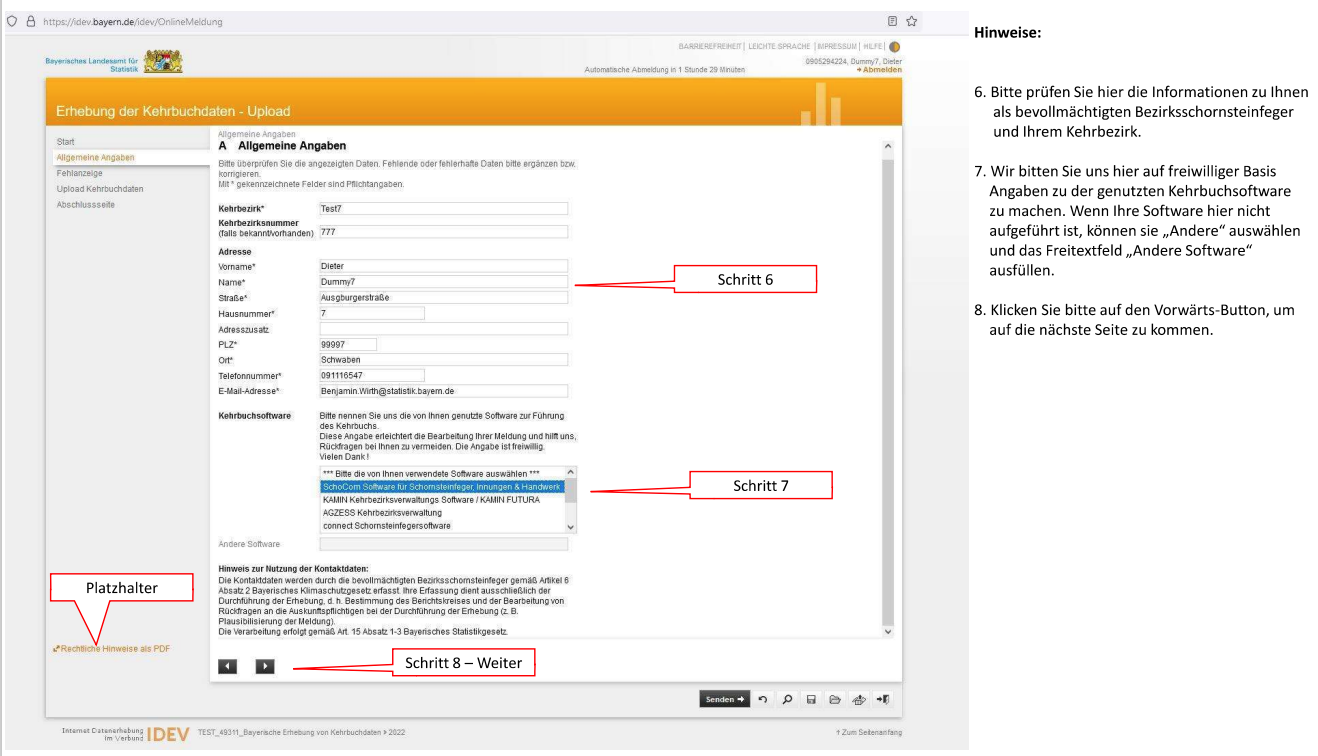Viewport: 1318px width, 756px height.
Task: Select connect Schornsteinfegersoftware option
Action: [x=442, y=525]
